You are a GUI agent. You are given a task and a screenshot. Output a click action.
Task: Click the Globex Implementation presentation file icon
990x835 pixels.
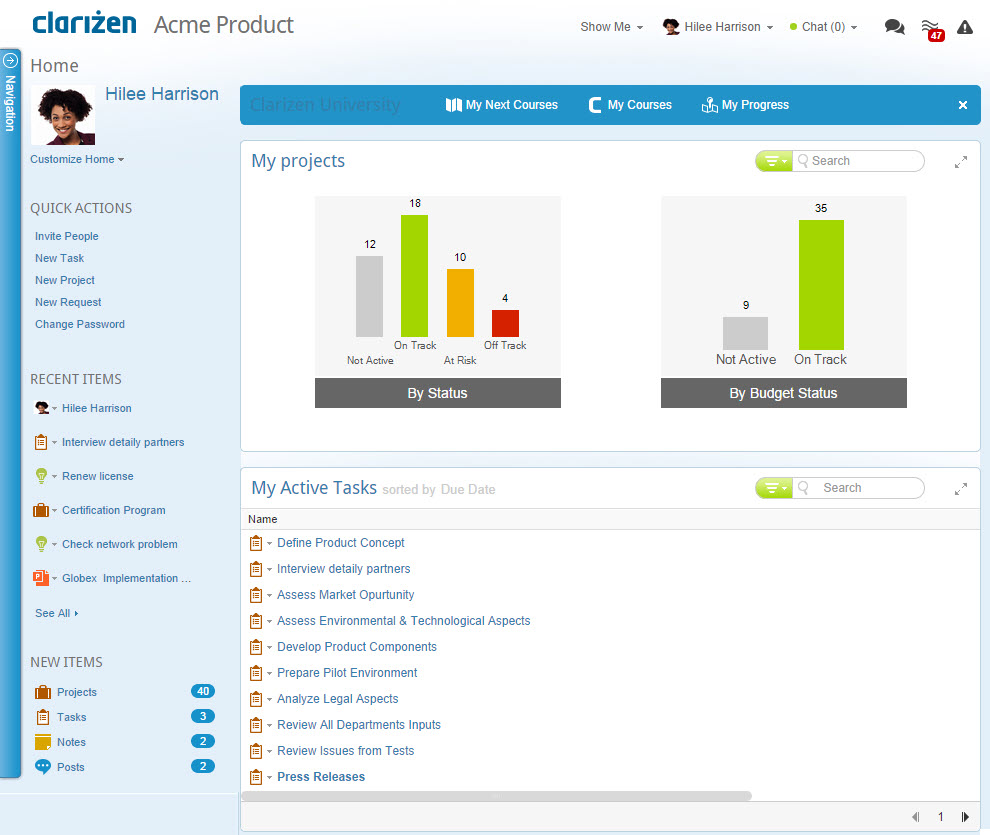pyautogui.click(x=41, y=578)
